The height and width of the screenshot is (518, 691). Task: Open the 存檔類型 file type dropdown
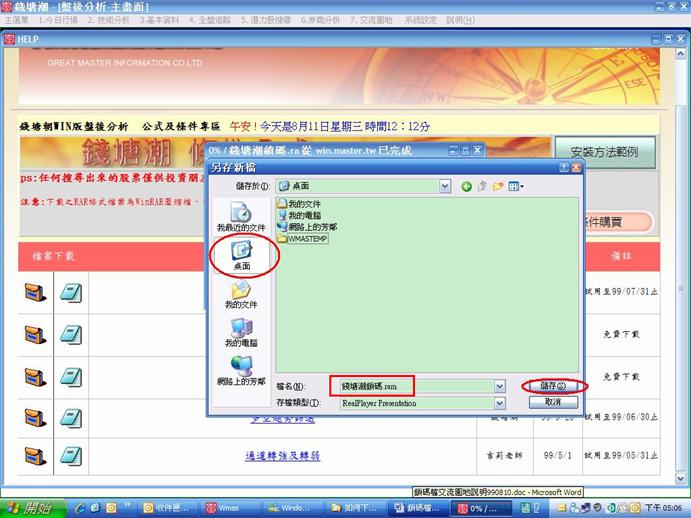499,402
